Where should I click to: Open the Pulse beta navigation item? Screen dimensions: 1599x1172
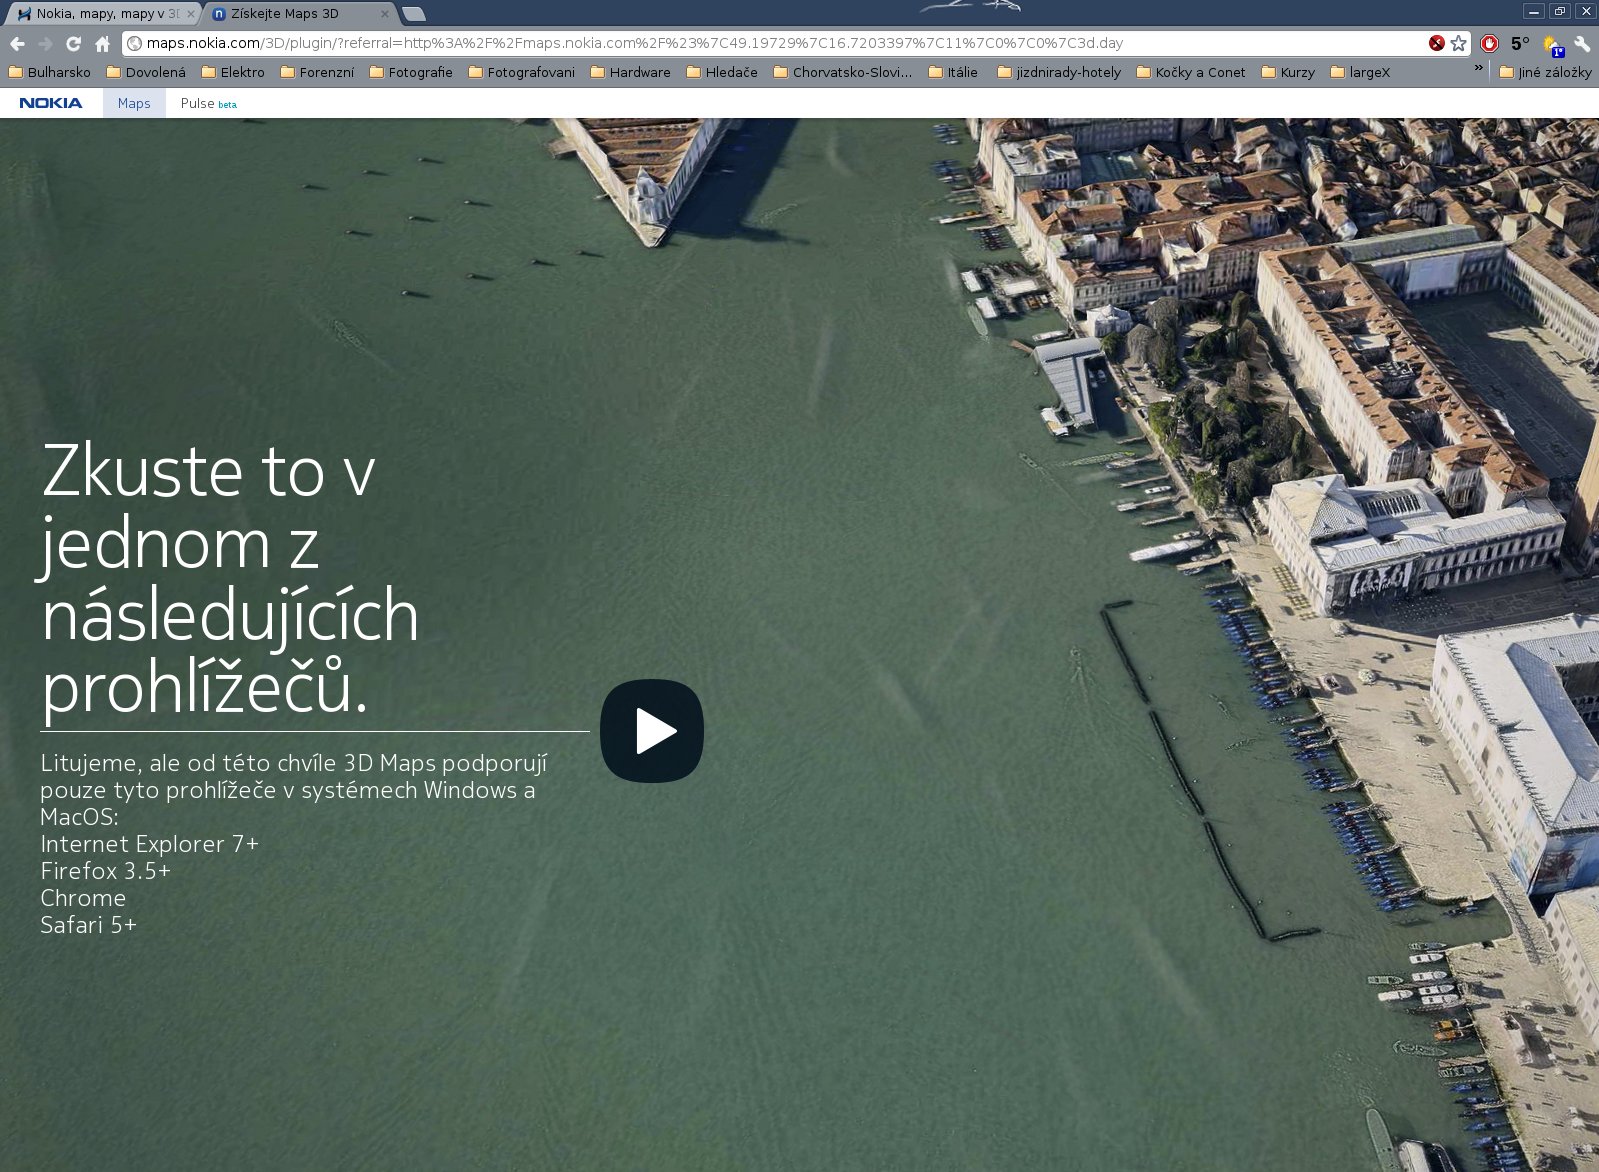tap(208, 103)
